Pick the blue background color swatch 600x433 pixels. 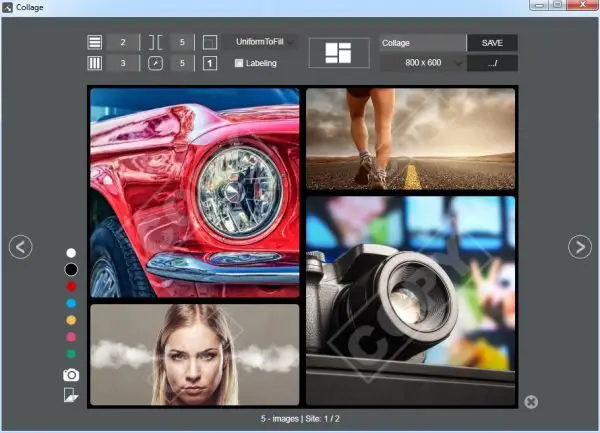point(71,303)
